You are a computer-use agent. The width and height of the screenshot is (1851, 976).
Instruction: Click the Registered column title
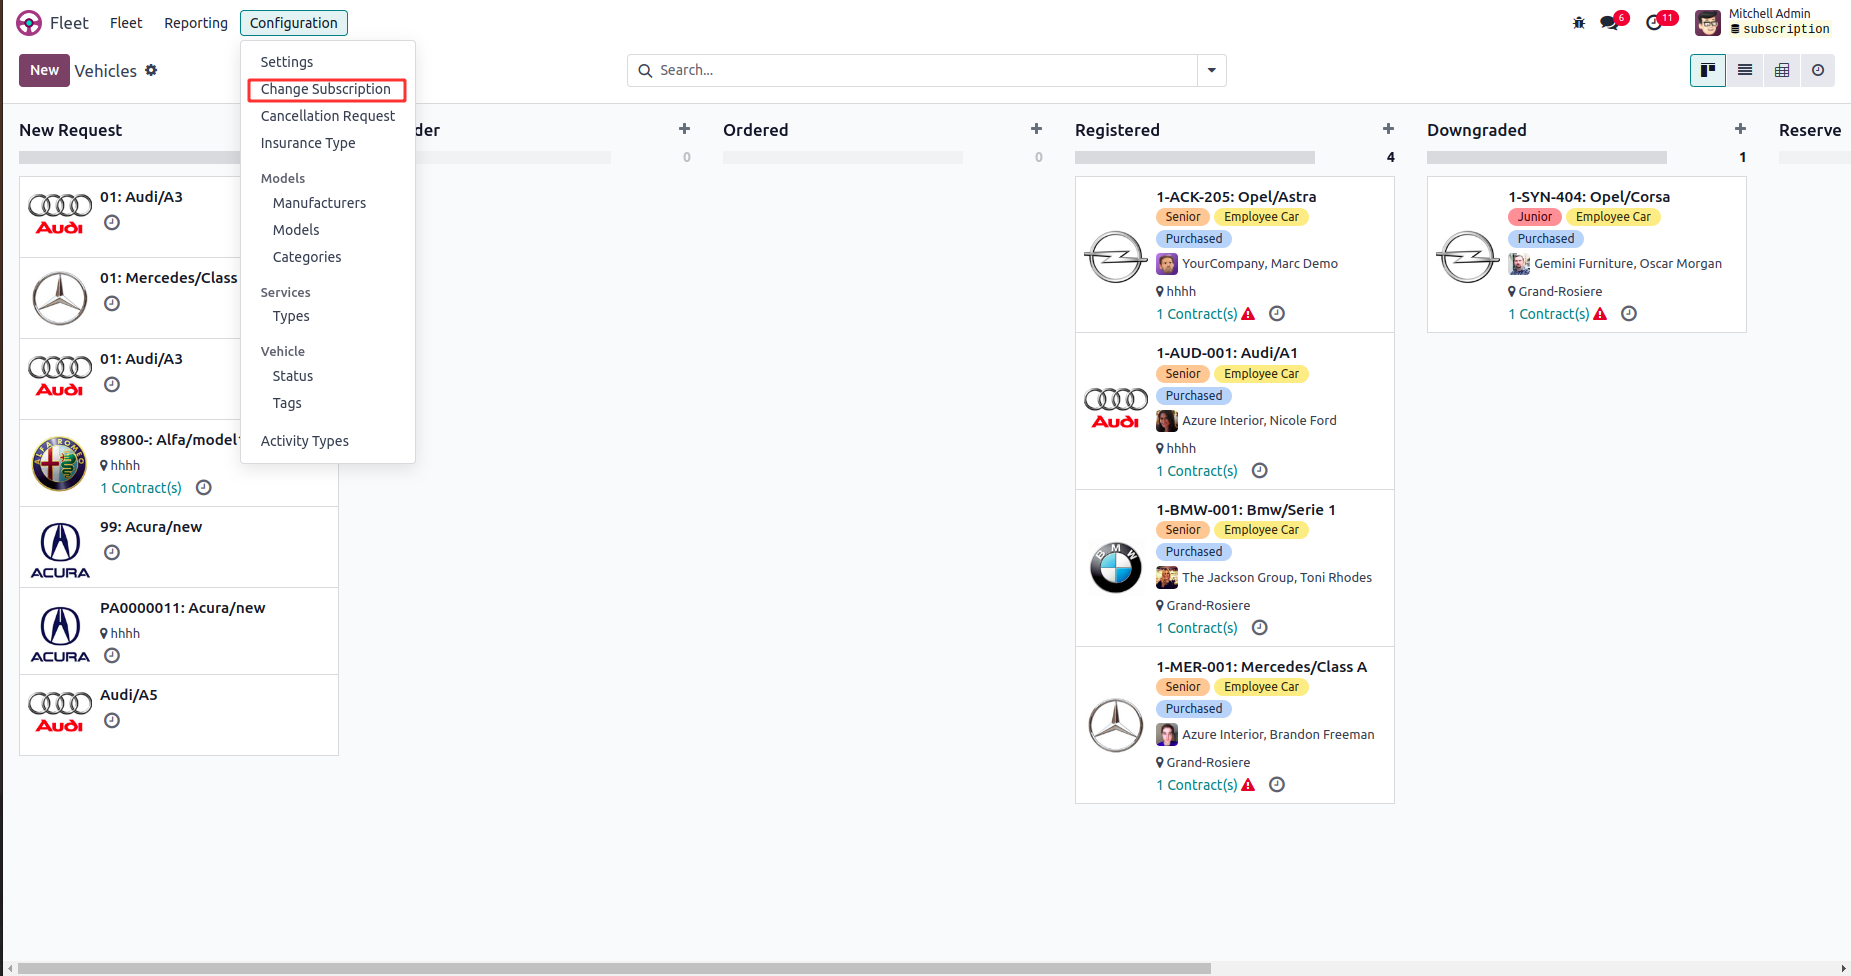tap(1117, 130)
